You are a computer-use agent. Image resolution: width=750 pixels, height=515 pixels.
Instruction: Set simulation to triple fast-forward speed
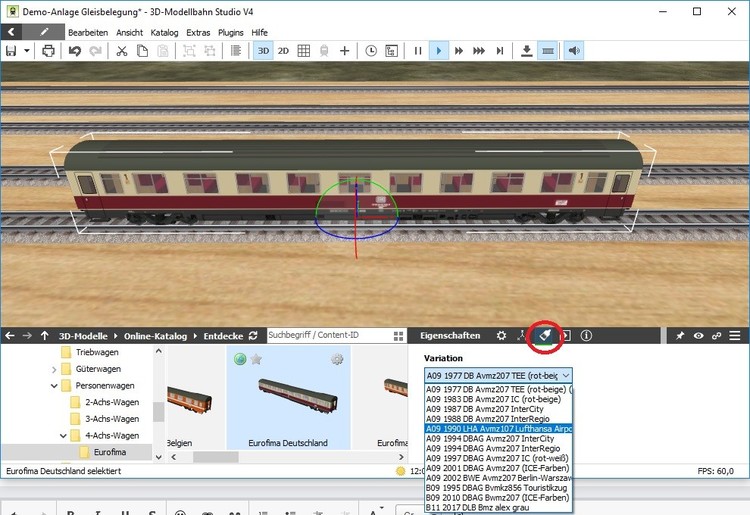[x=479, y=51]
